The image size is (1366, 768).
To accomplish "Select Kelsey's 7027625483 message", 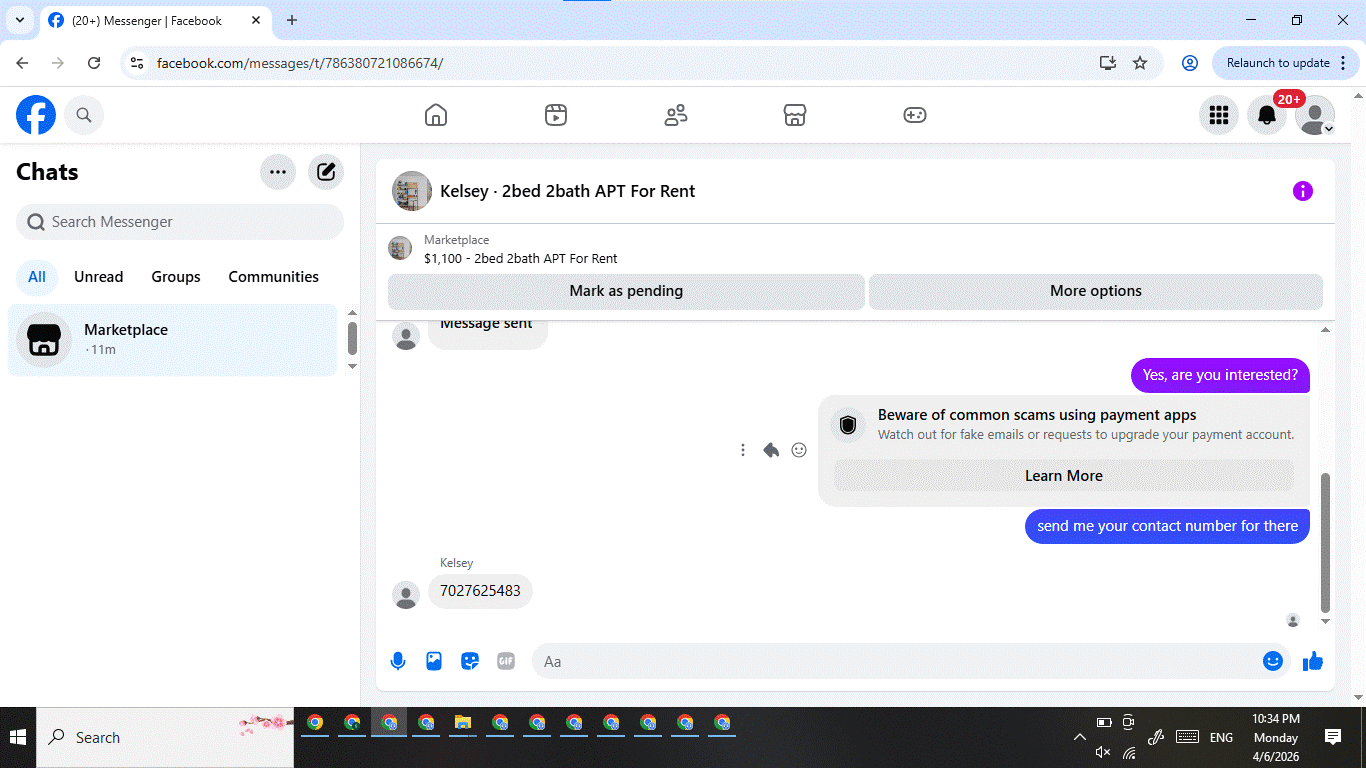I will (x=481, y=591).
